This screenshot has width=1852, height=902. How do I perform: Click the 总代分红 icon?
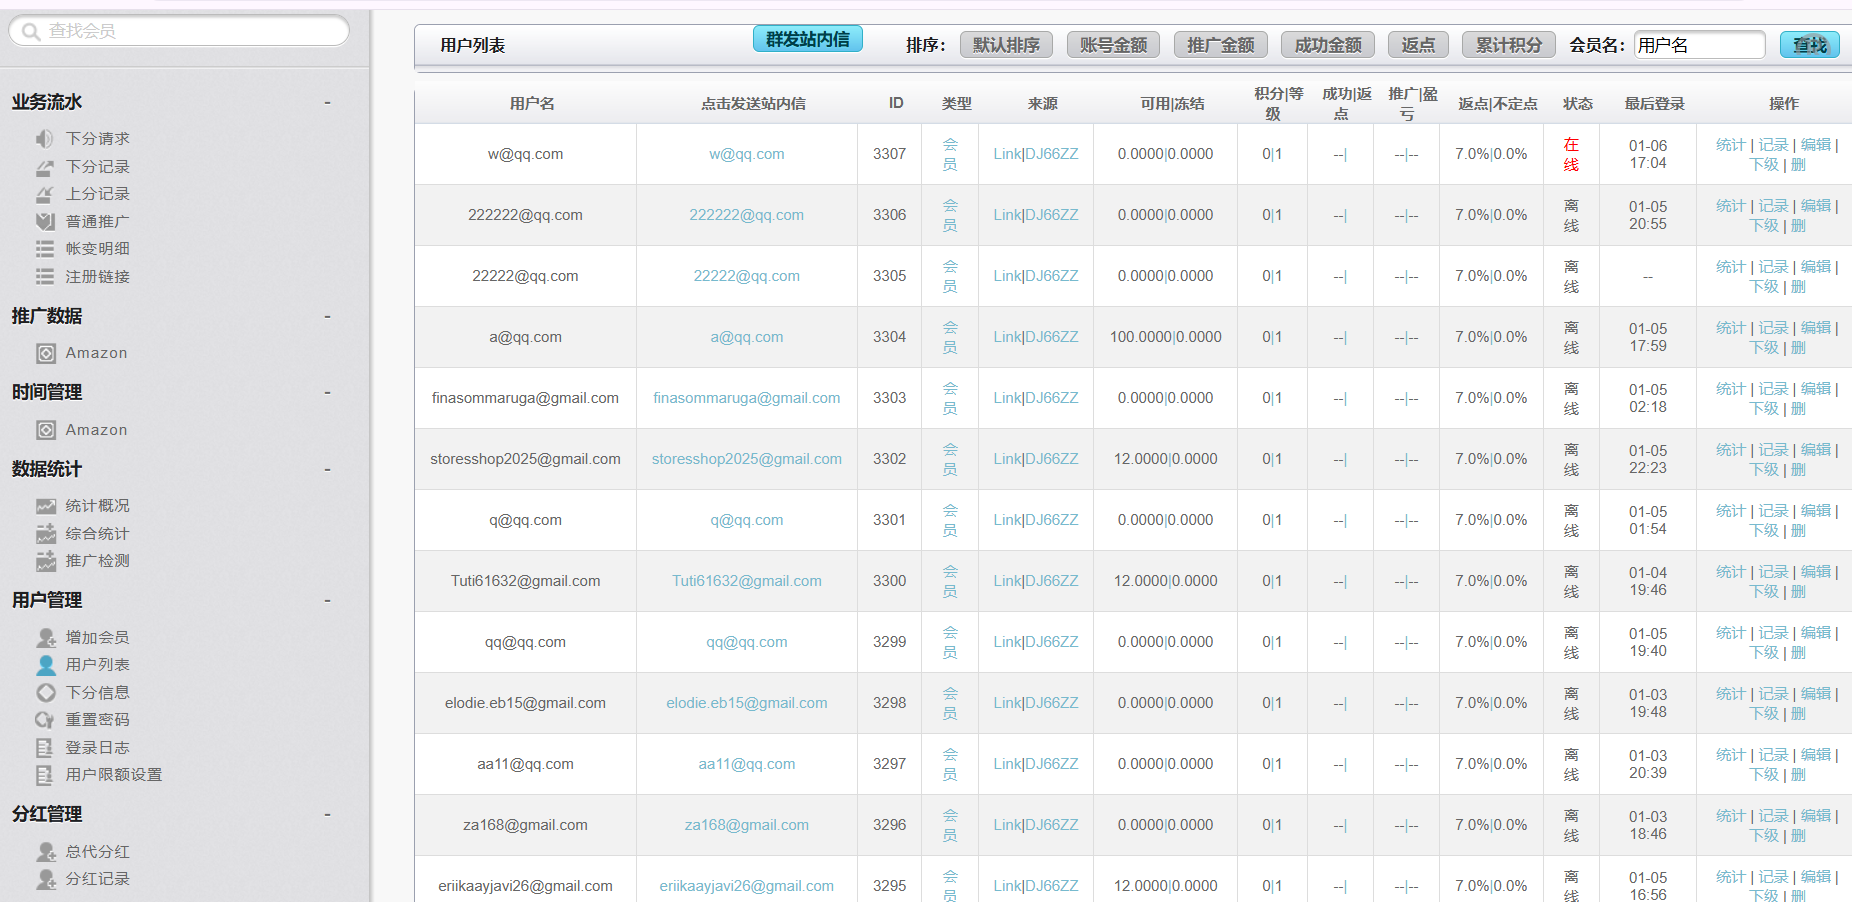point(45,852)
